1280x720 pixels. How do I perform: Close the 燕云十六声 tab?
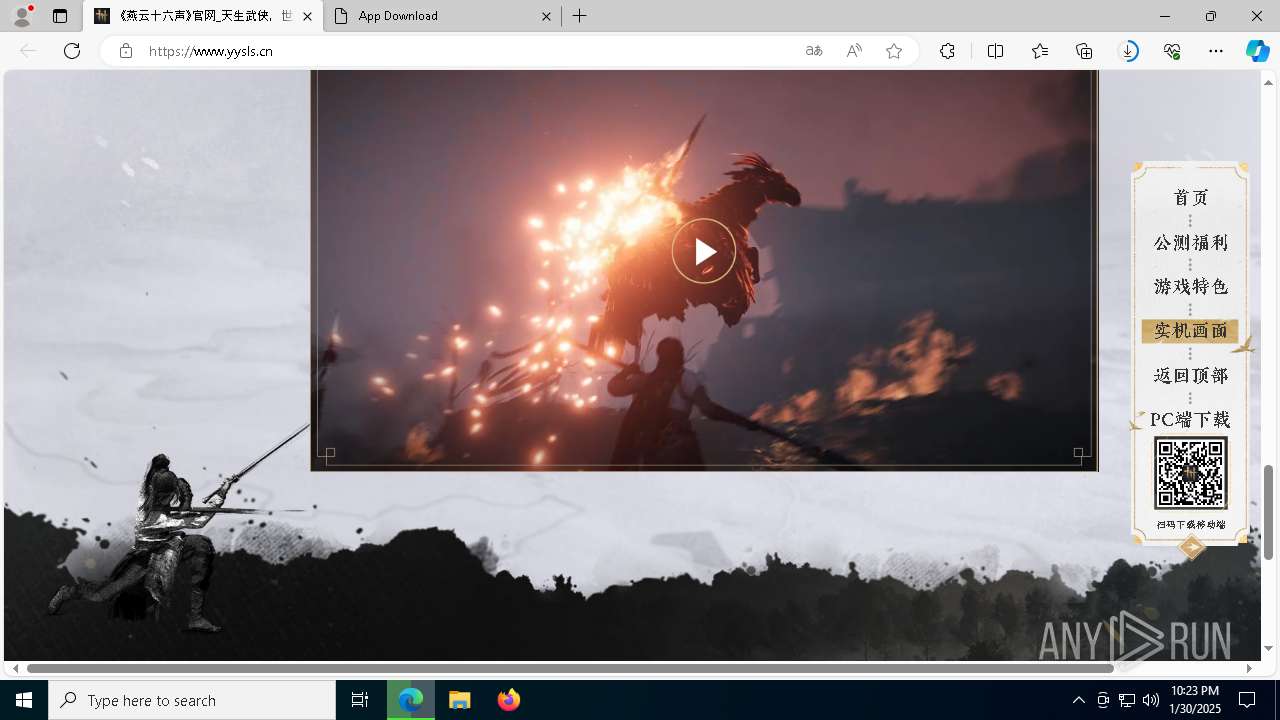pyautogui.click(x=307, y=16)
